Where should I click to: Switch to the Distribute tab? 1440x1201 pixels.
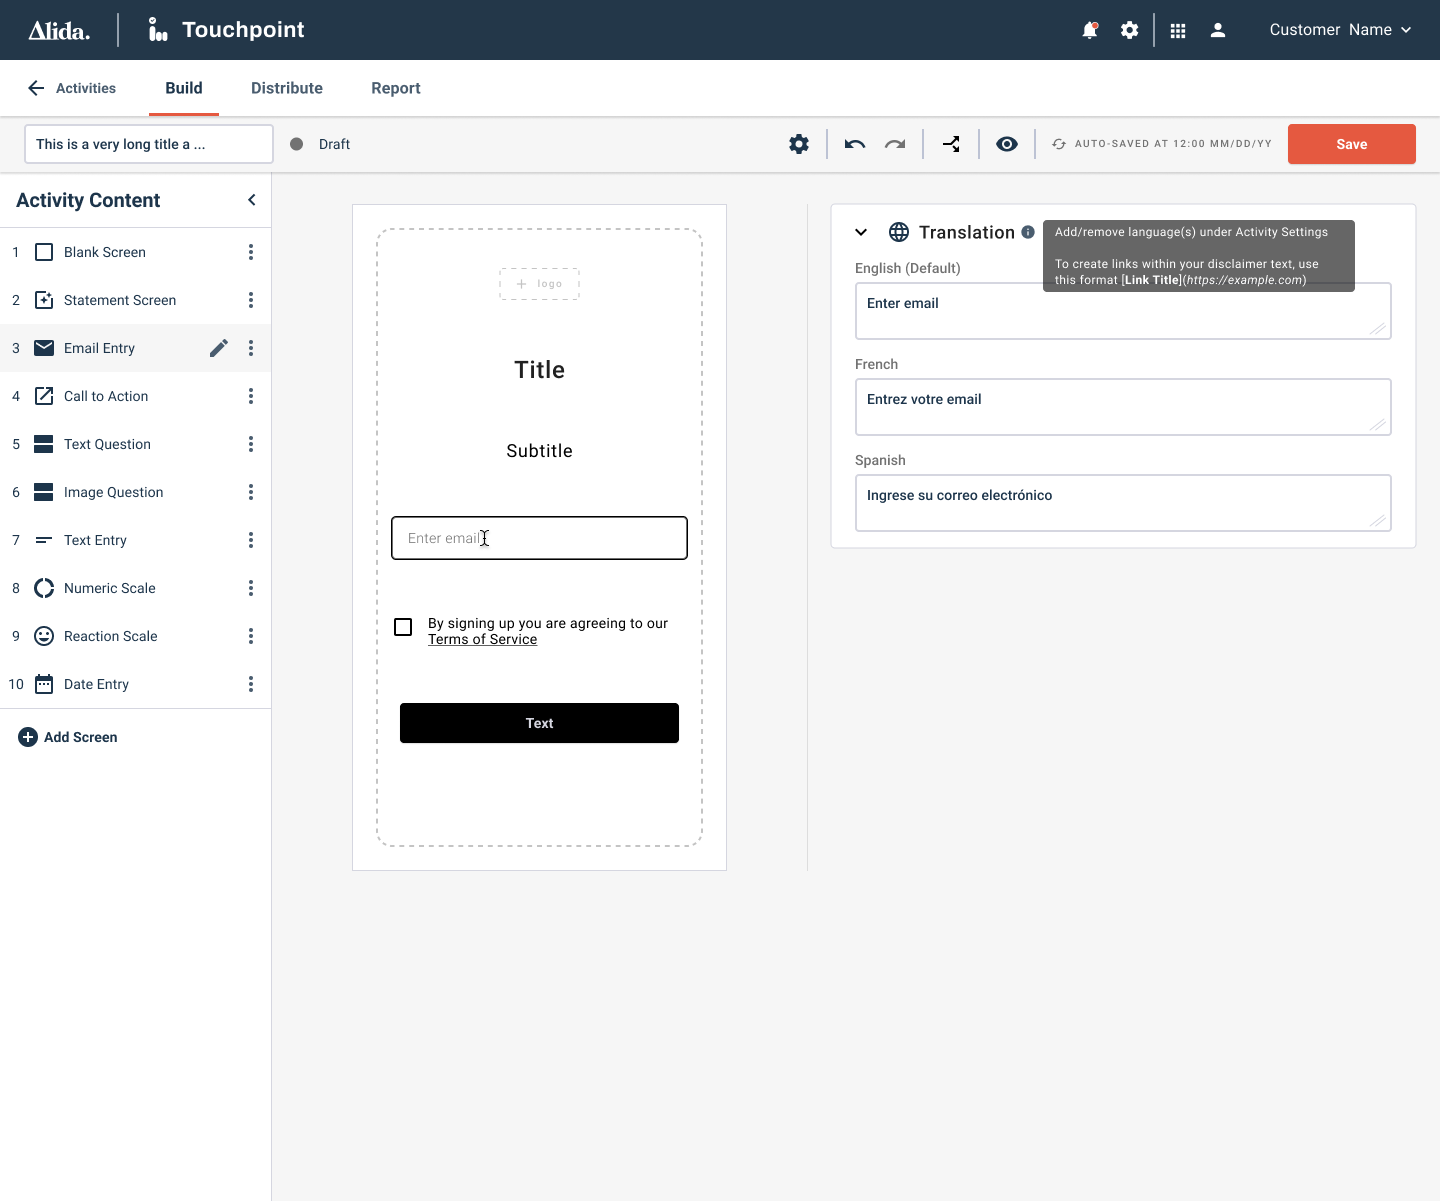tap(287, 88)
